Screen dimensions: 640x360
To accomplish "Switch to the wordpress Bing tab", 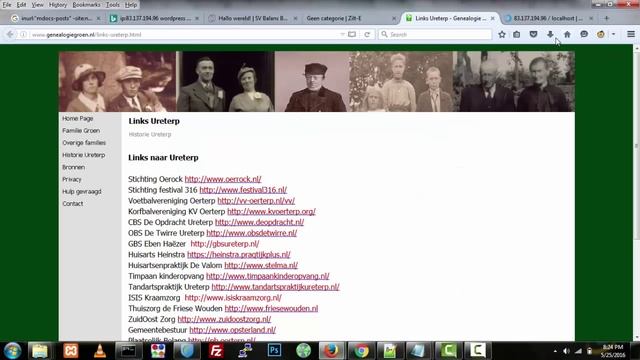I will (154, 18).
